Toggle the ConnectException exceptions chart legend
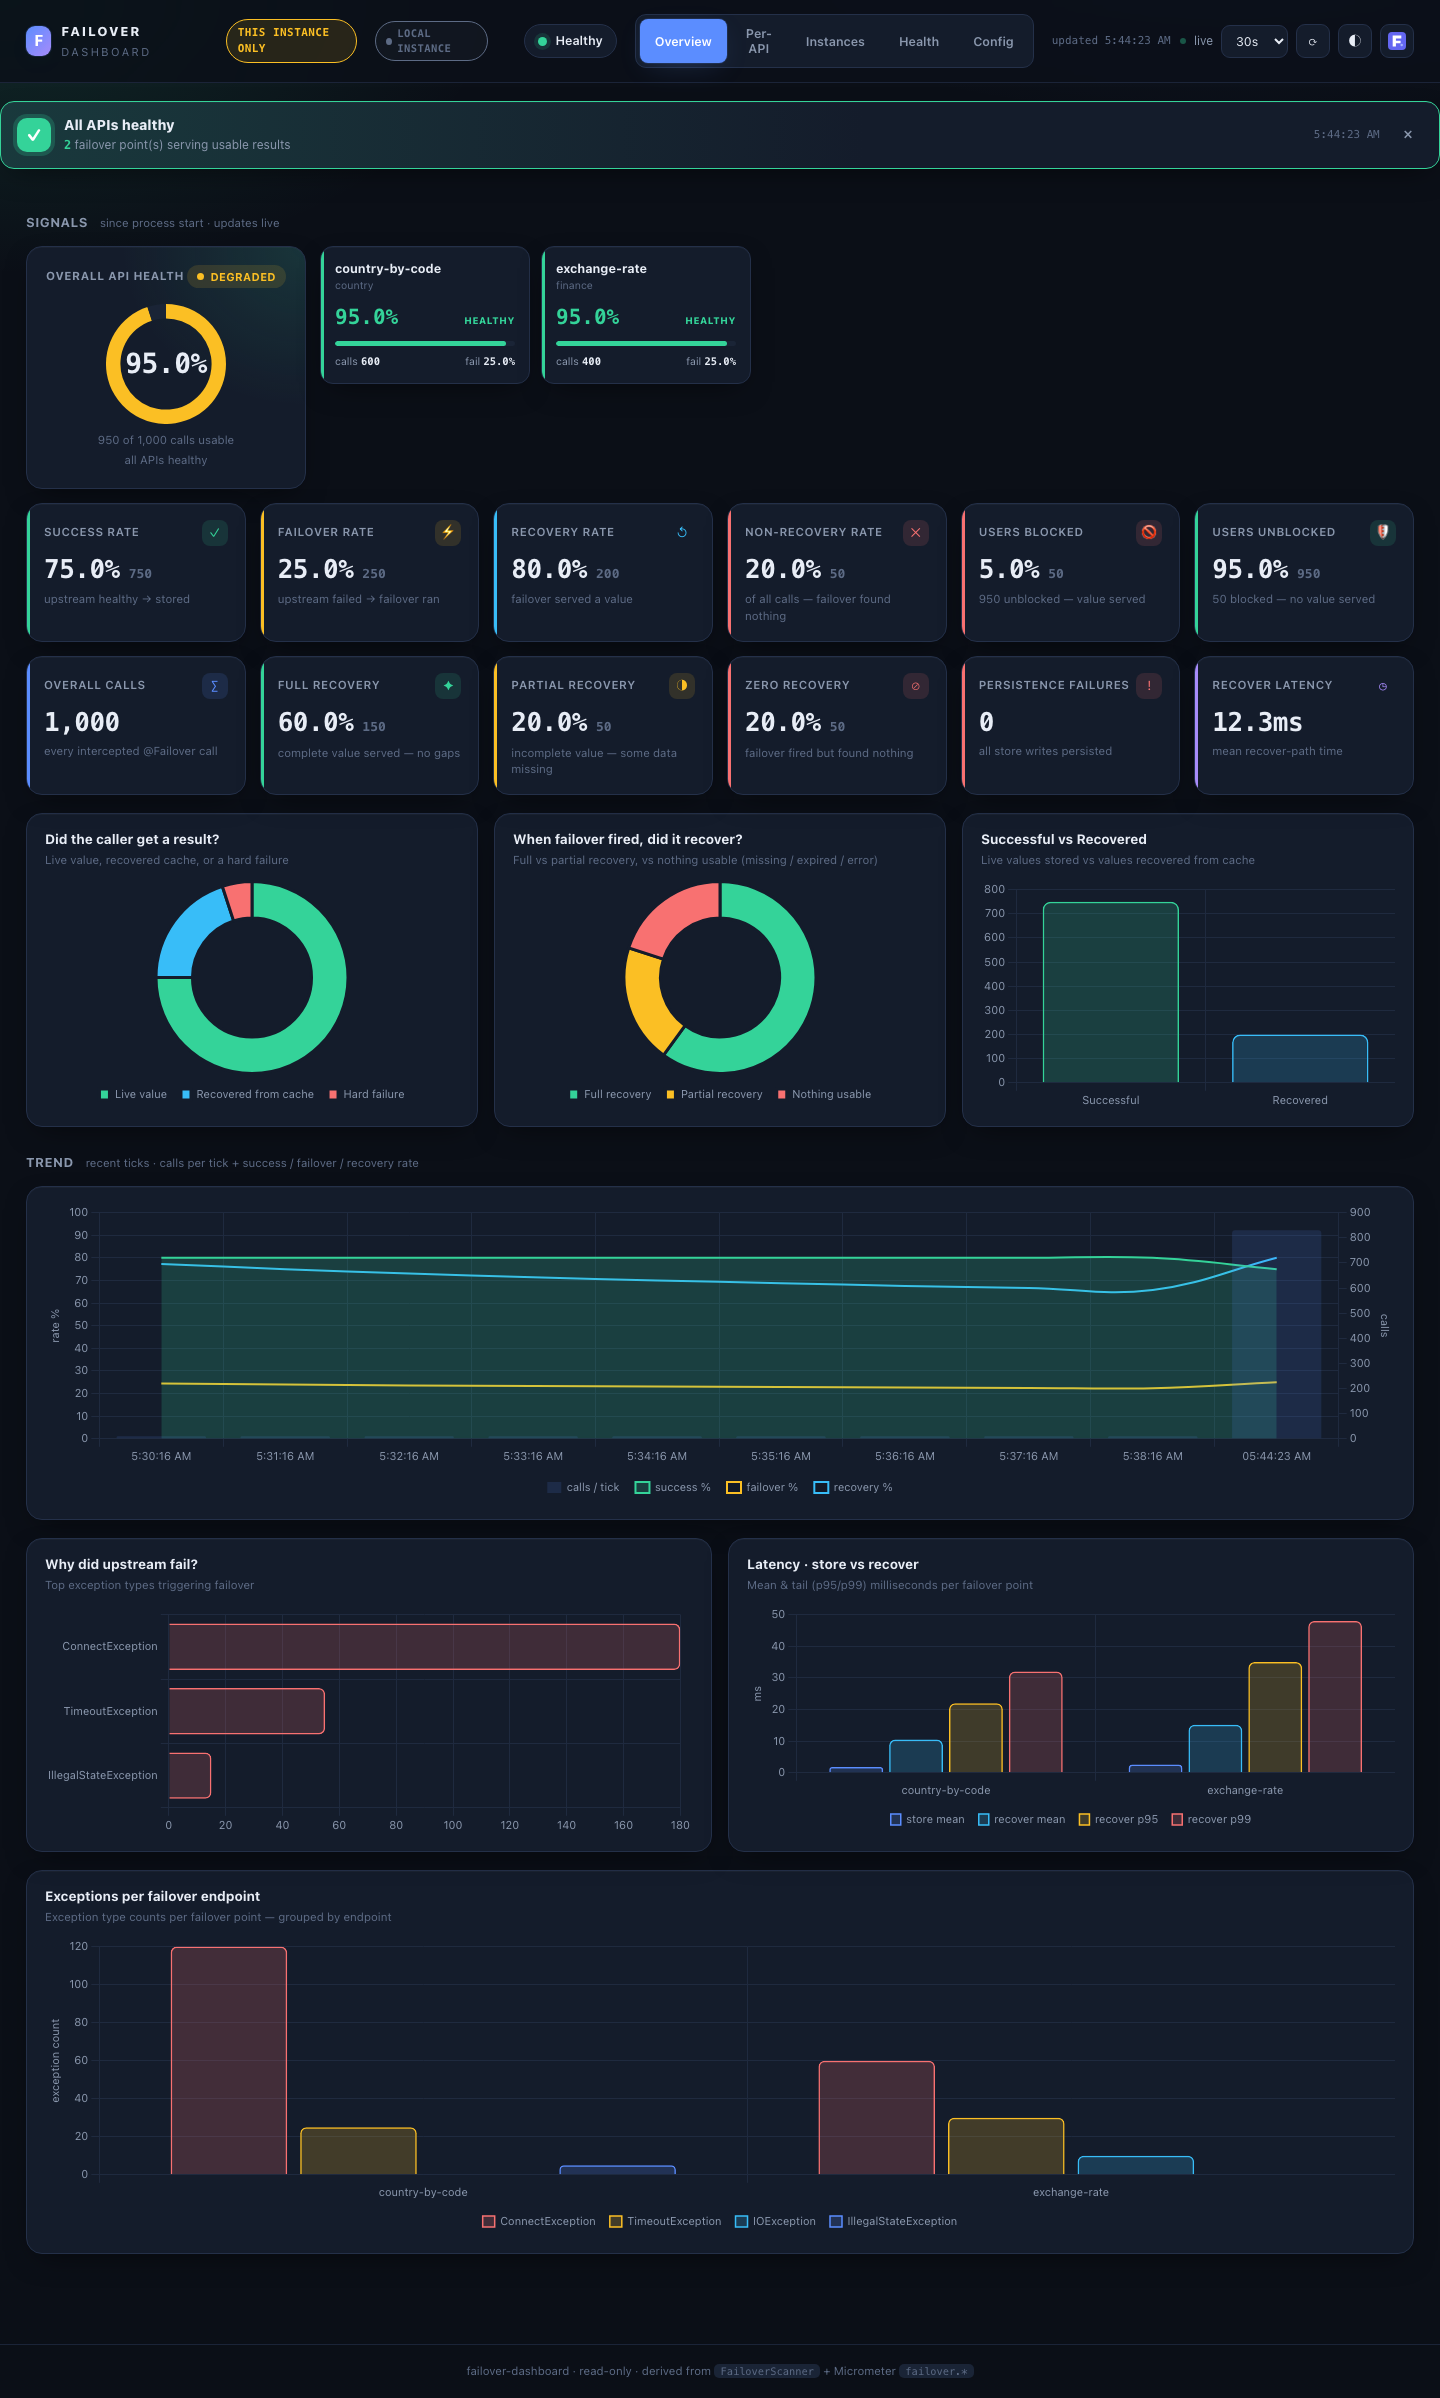 pyautogui.click(x=539, y=2221)
